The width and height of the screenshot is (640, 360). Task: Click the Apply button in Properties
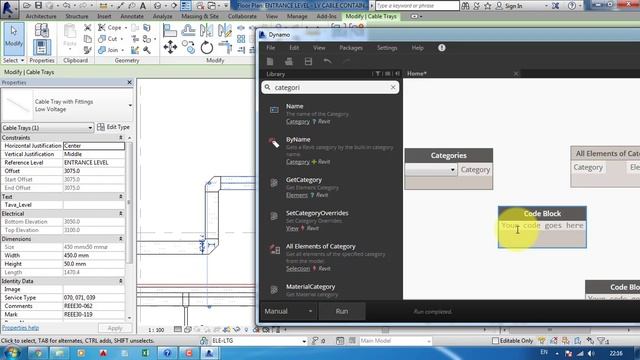click(x=115, y=328)
